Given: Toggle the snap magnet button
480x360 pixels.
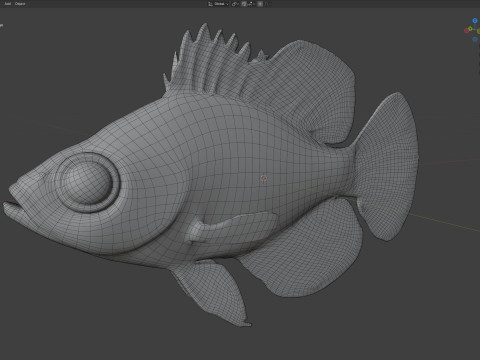Looking at the screenshot, I should [244, 4].
